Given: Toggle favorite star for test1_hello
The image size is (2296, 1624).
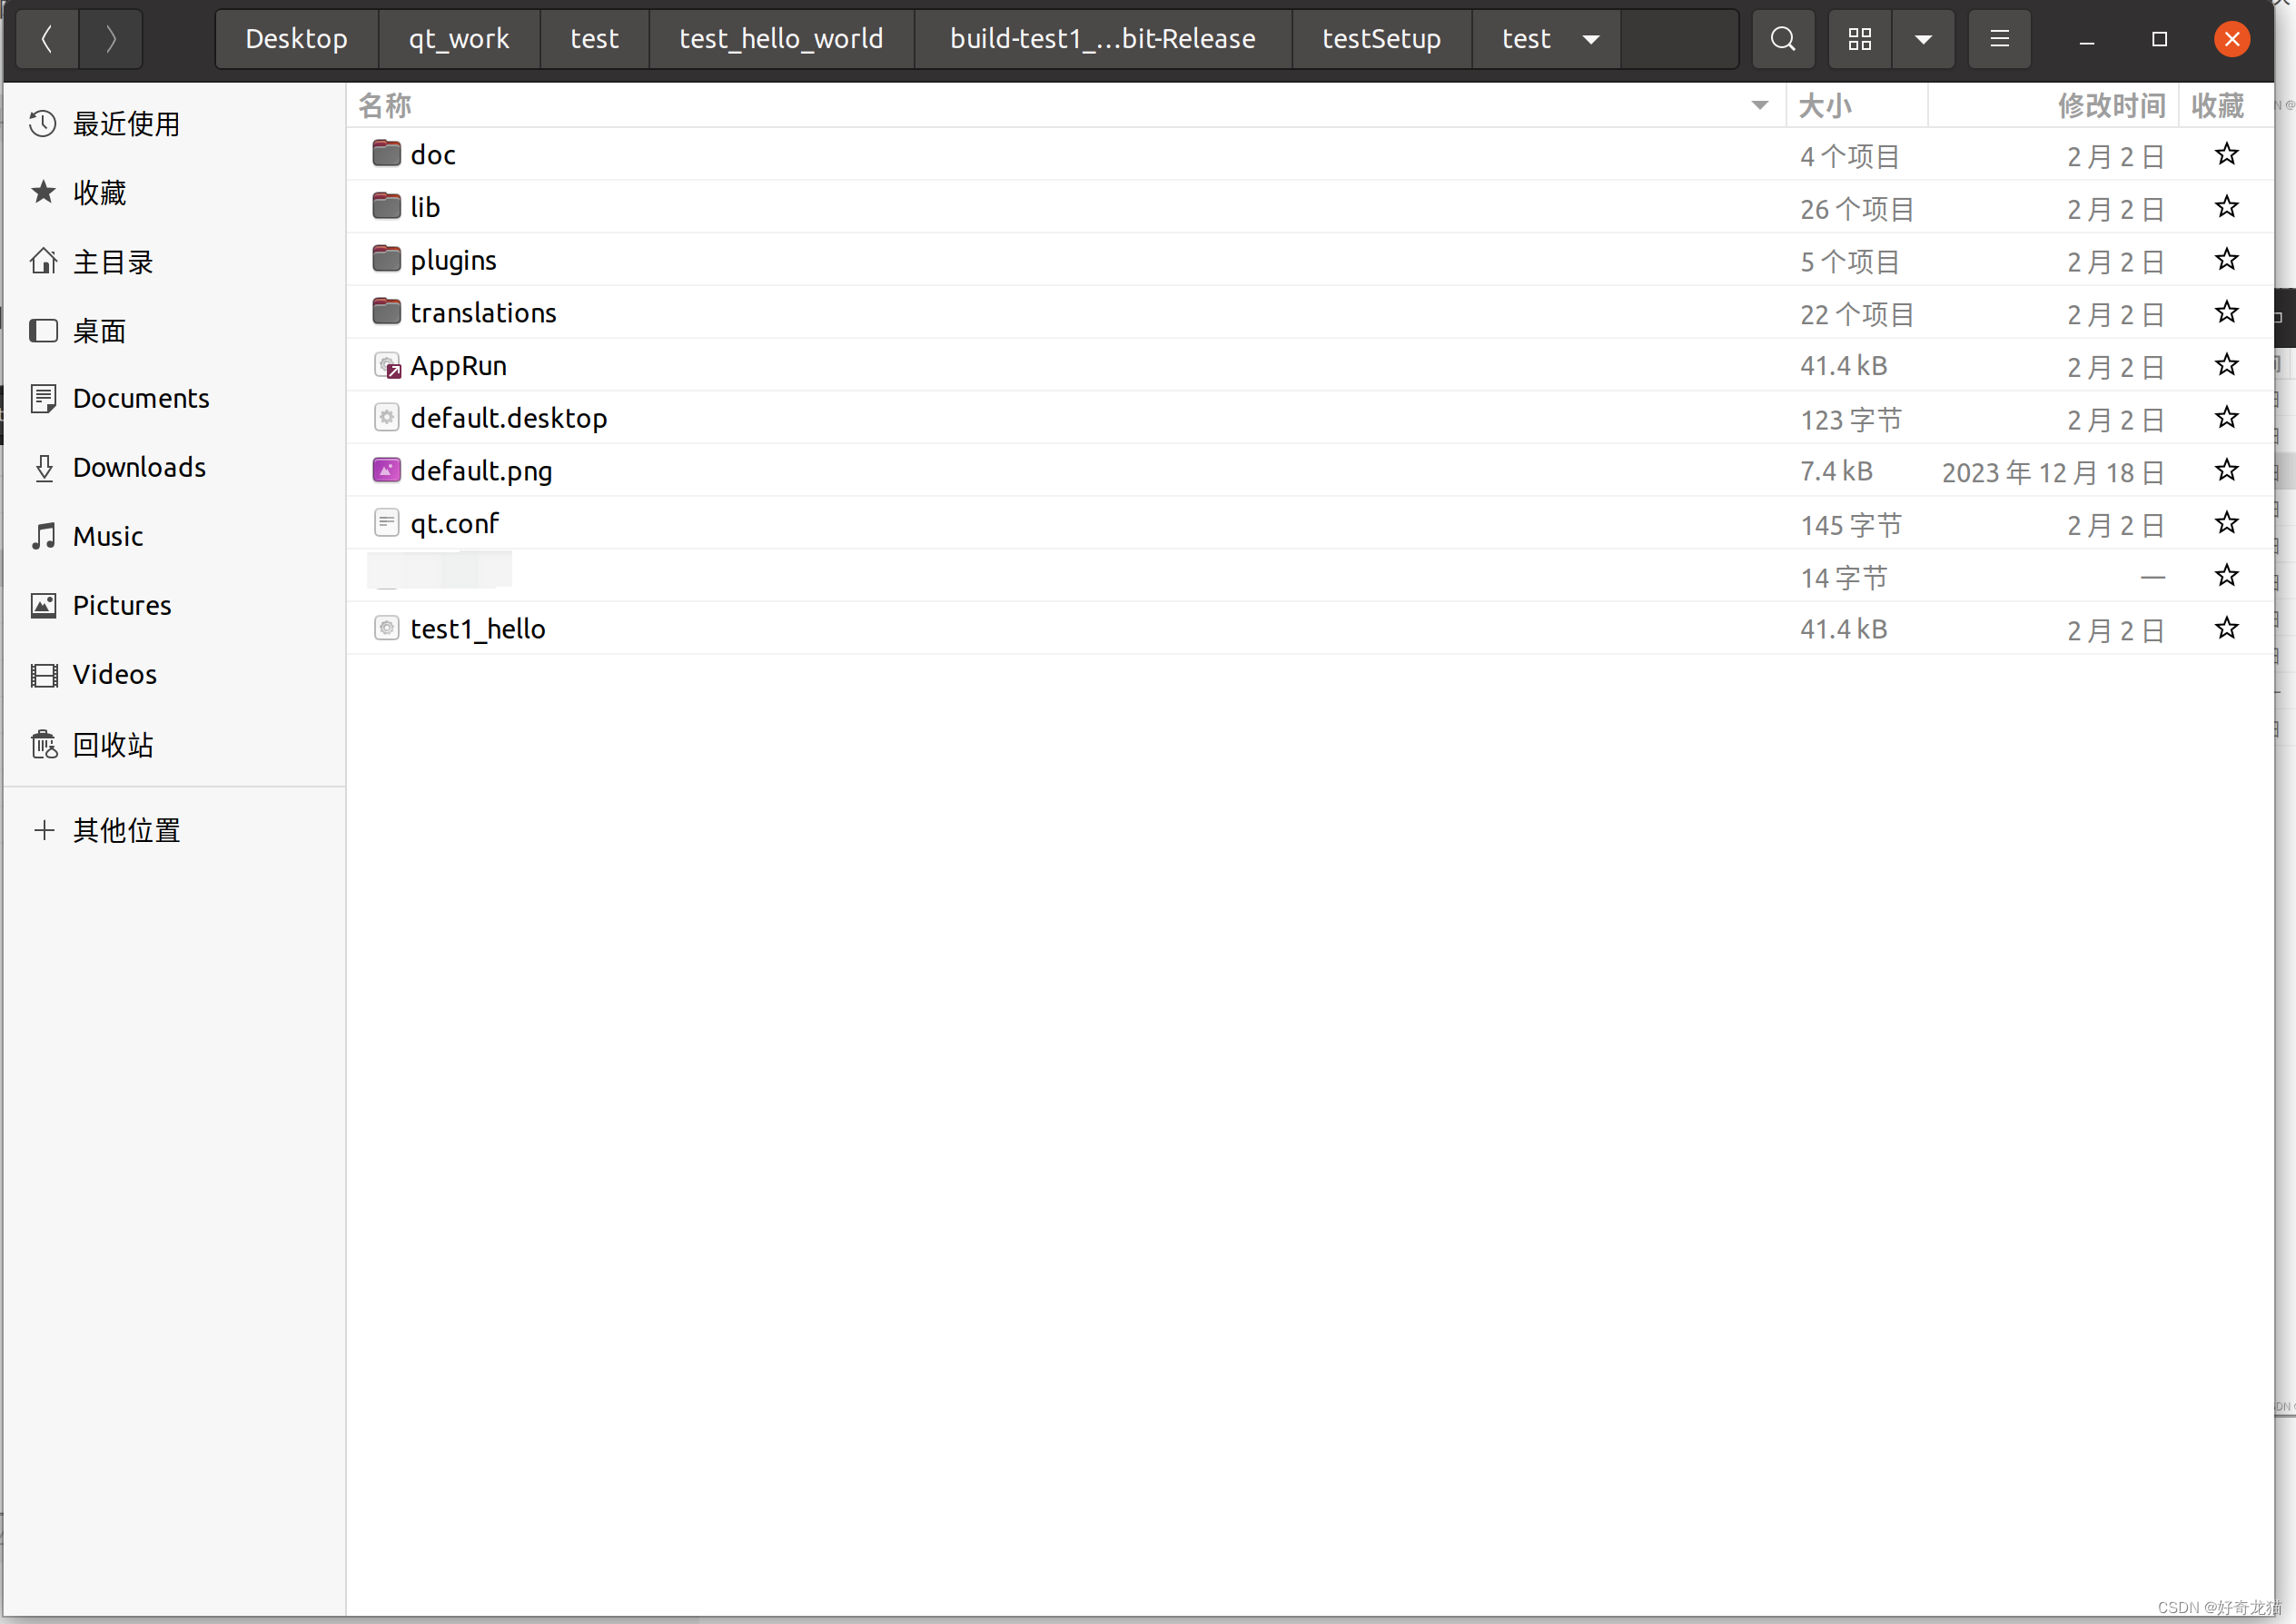Looking at the screenshot, I should point(2225,628).
